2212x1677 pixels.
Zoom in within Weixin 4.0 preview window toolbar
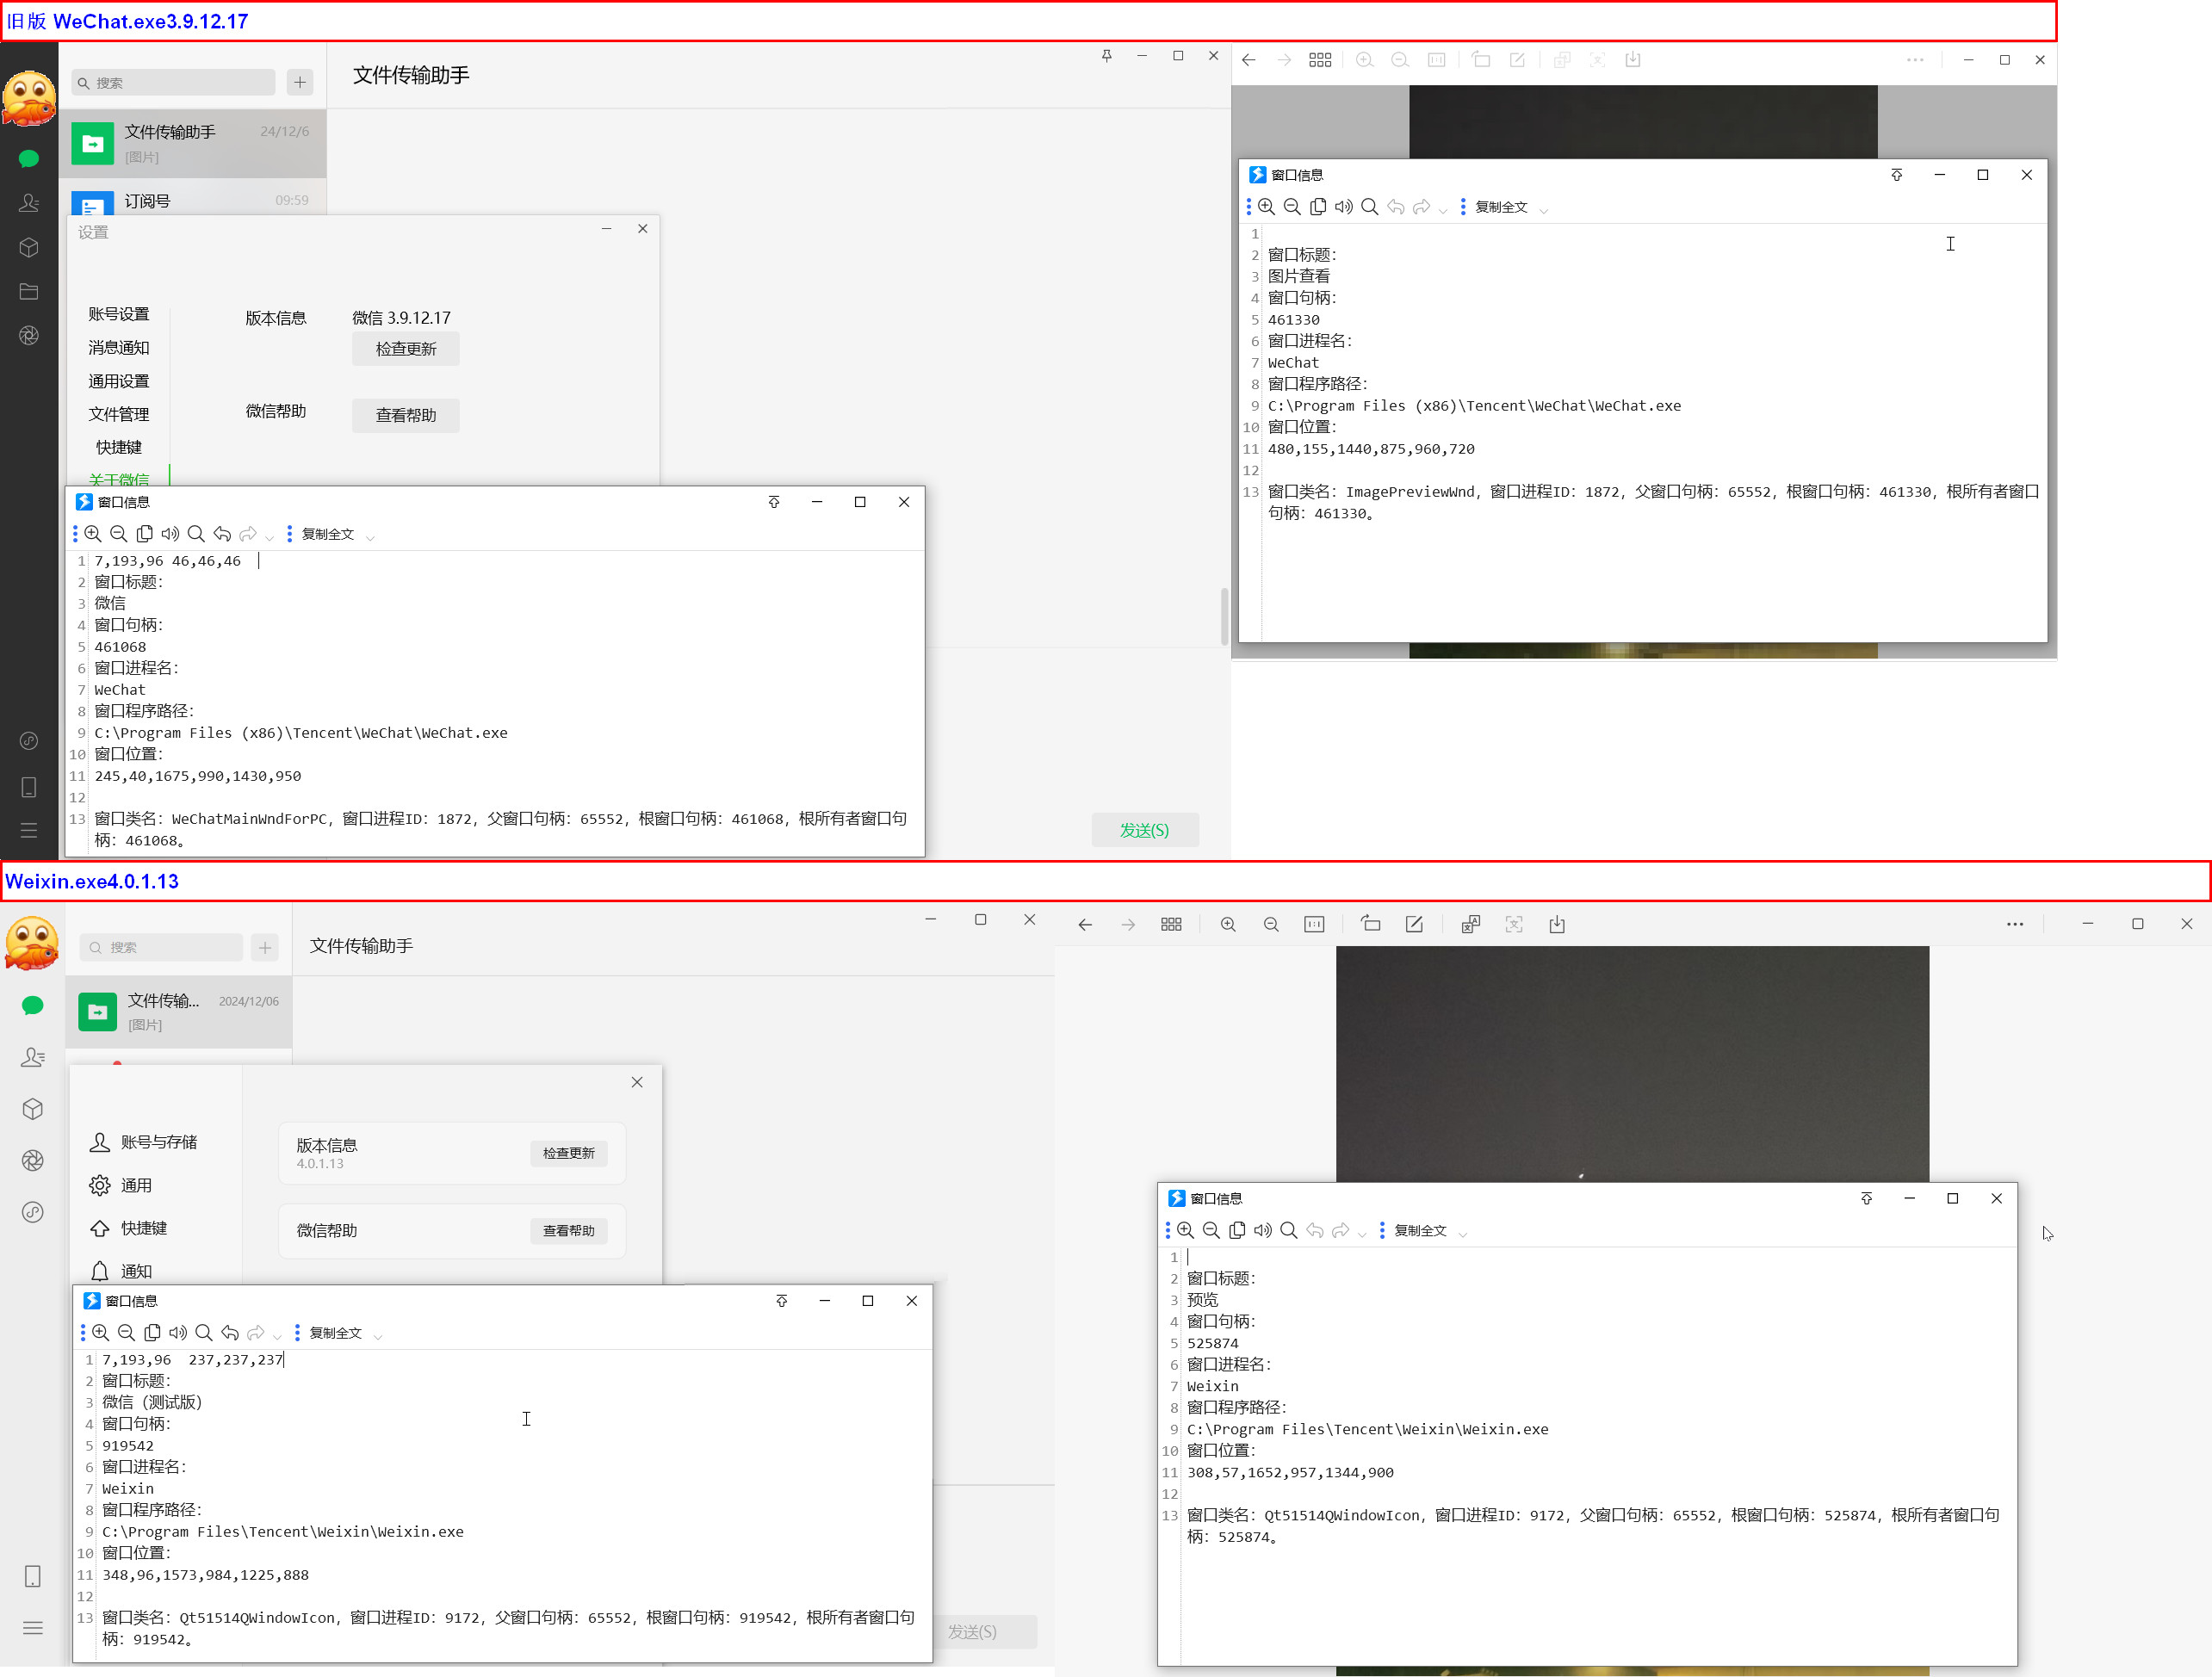pos(1228,925)
